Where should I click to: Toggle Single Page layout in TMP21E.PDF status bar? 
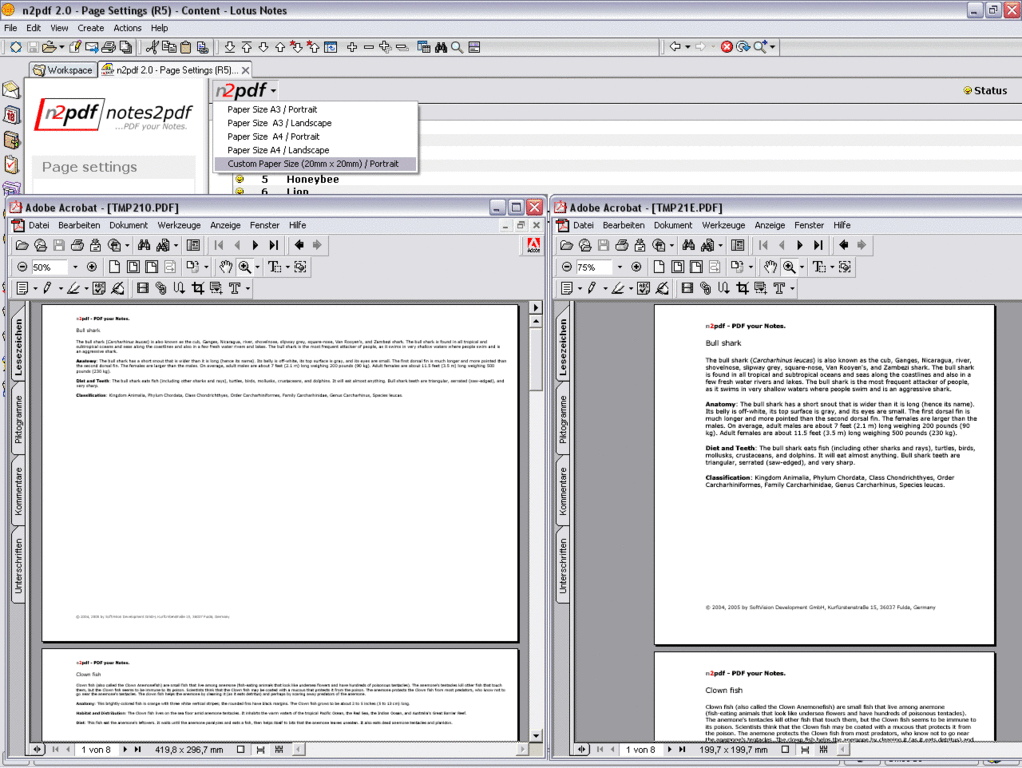pyautogui.click(x=785, y=750)
